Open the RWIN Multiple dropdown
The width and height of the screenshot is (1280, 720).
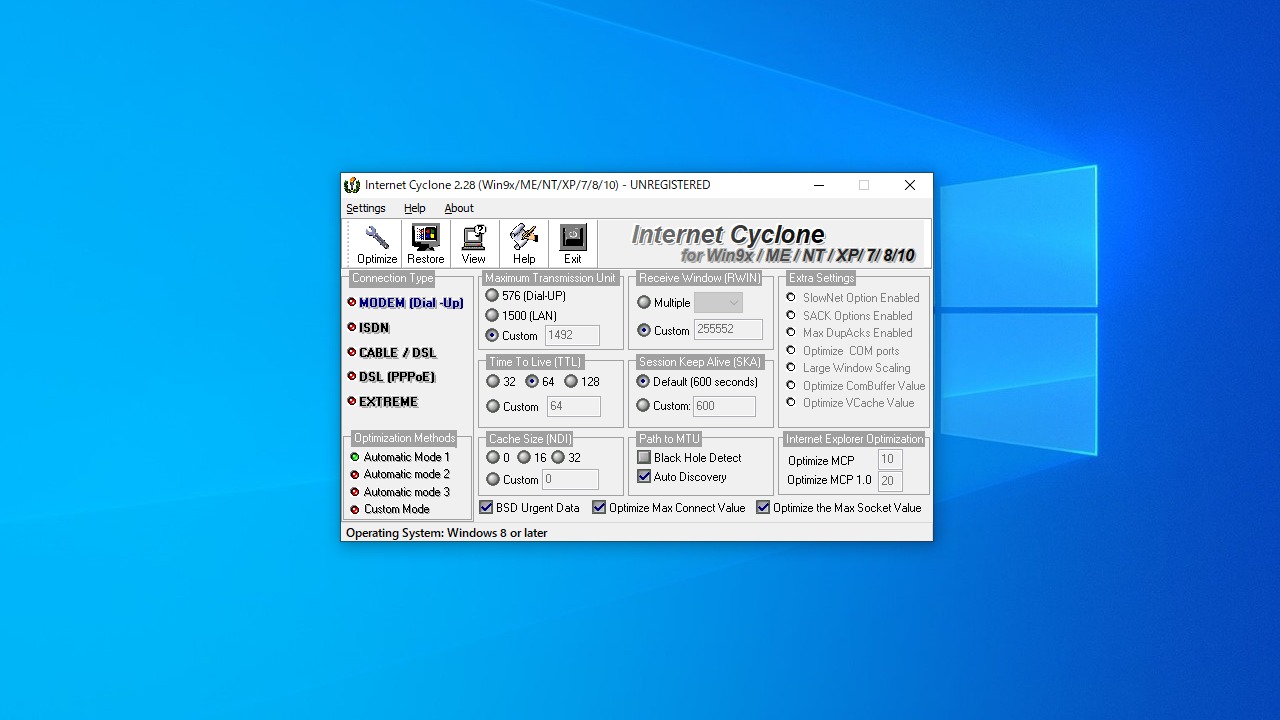pyautogui.click(x=718, y=303)
